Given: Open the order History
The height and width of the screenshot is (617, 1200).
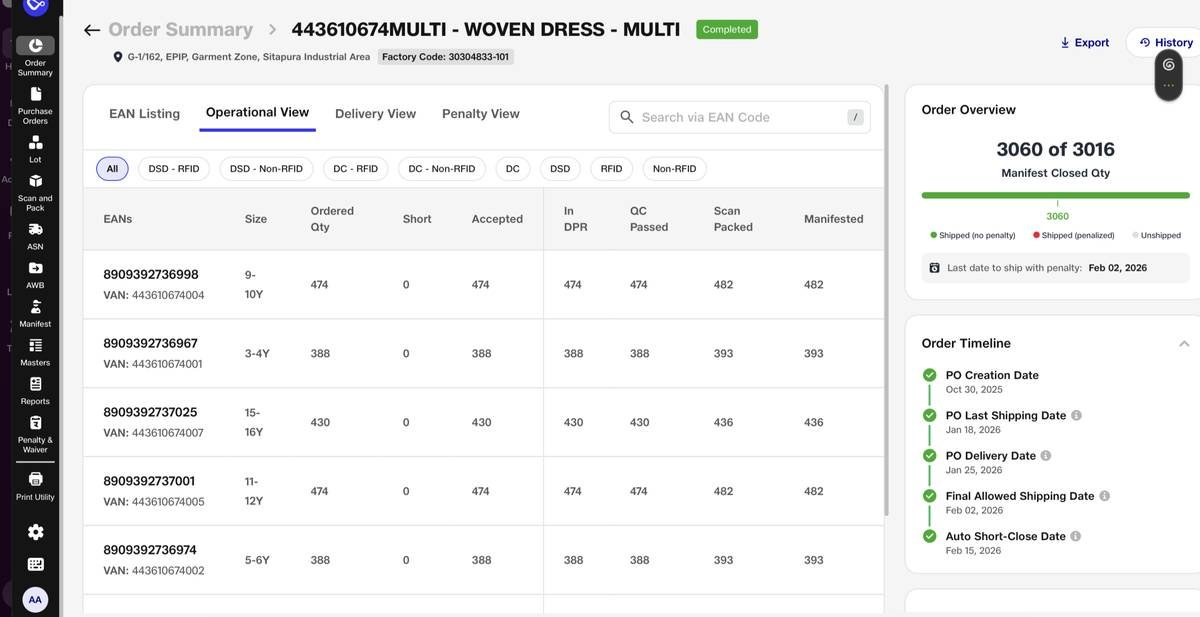Looking at the screenshot, I should [x=1165, y=42].
